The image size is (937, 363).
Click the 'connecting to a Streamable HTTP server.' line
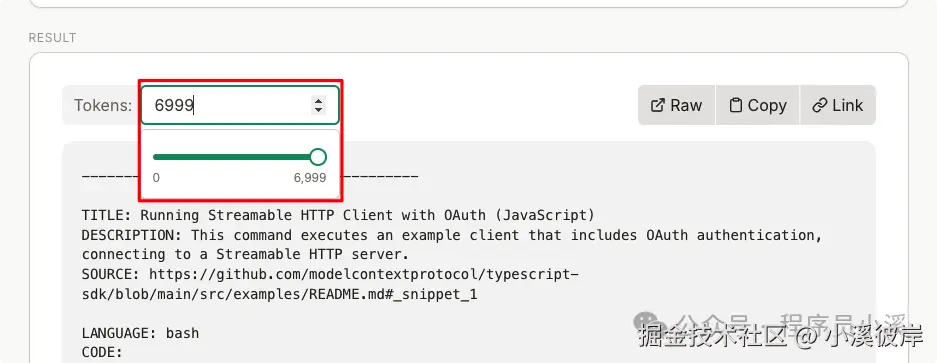pyautogui.click(x=246, y=255)
